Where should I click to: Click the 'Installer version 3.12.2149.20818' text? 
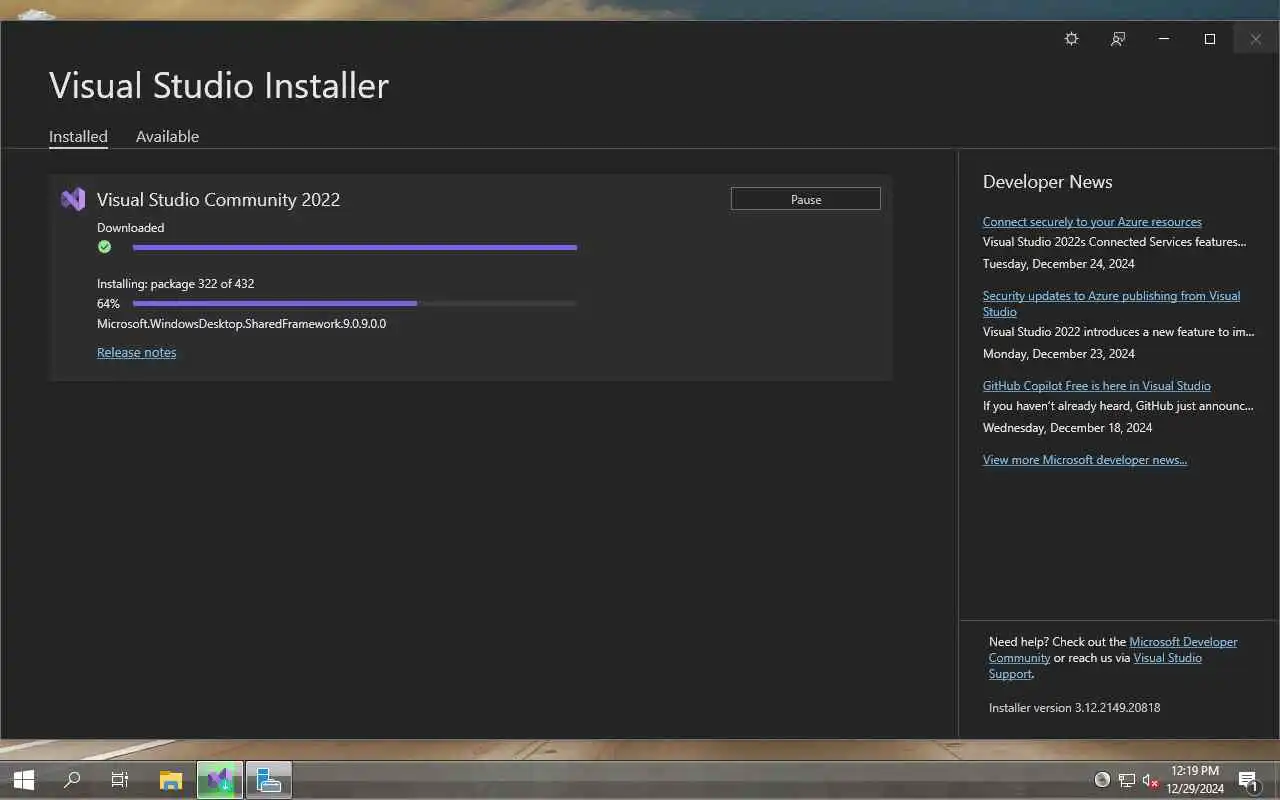tap(1074, 707)
